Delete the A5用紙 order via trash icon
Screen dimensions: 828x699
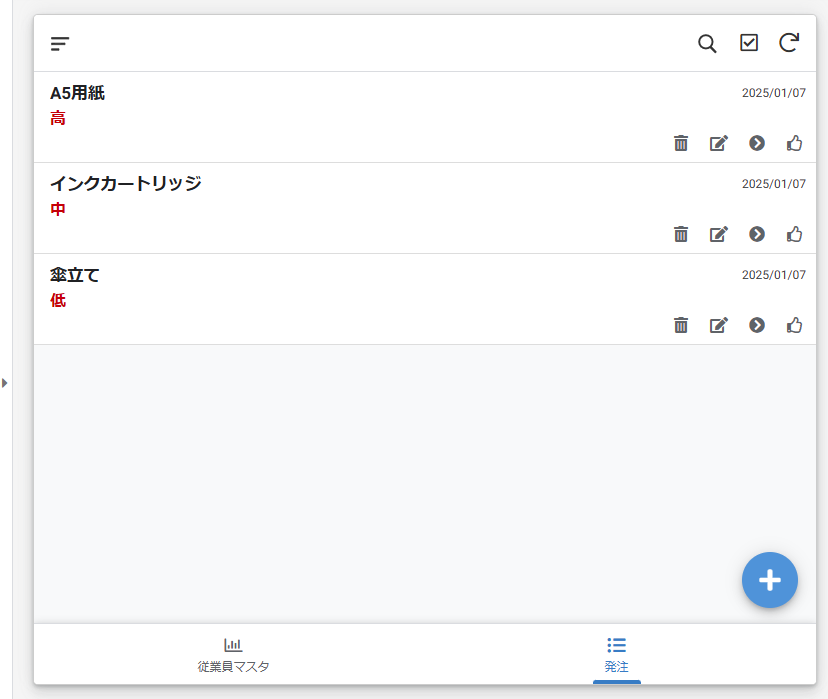coord(681,143)
